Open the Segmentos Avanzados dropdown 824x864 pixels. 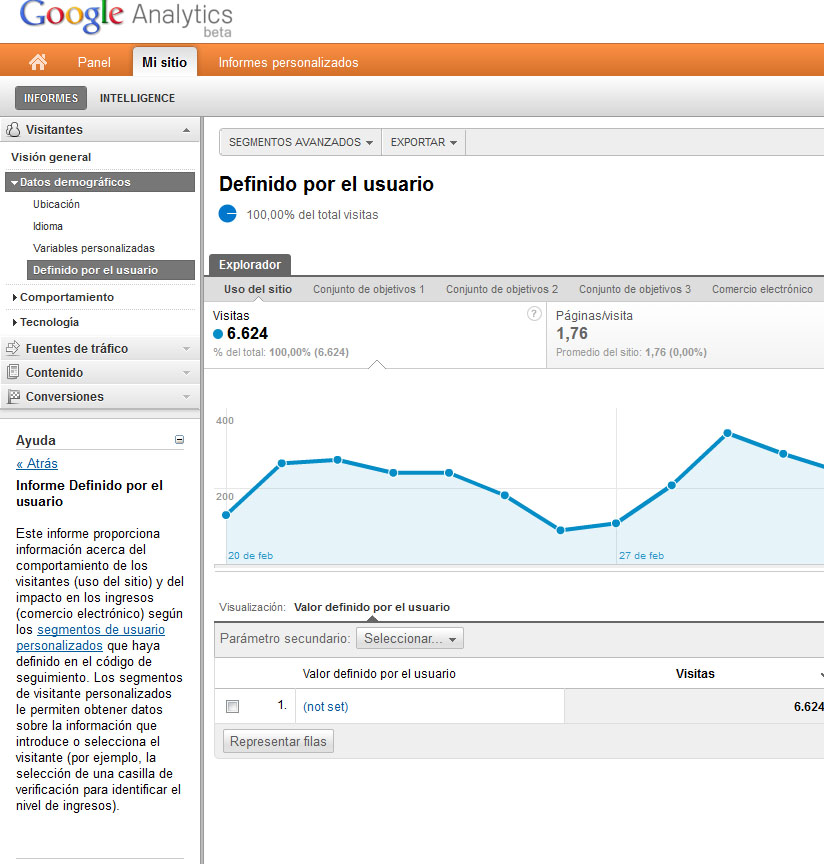pos(300,143)
